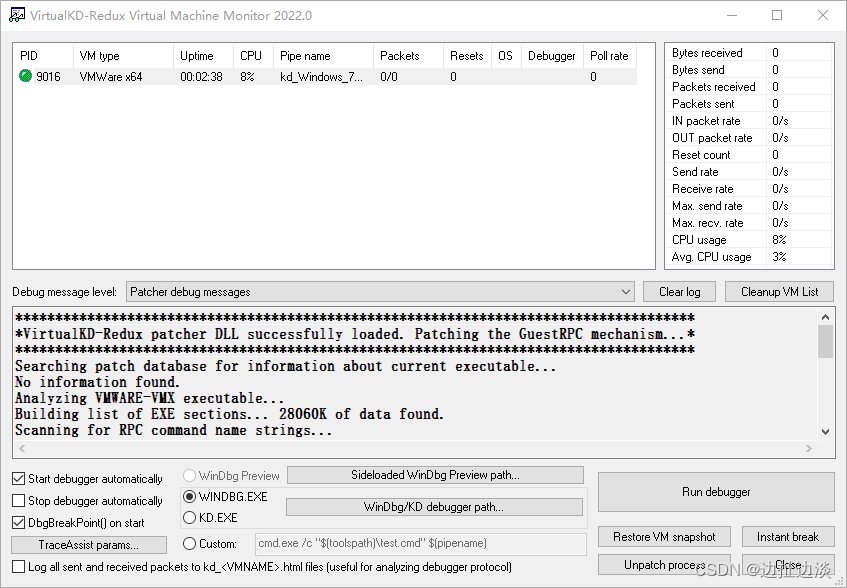Click the custom command input field
Screen dimensions: 847x588
point(420,544)
